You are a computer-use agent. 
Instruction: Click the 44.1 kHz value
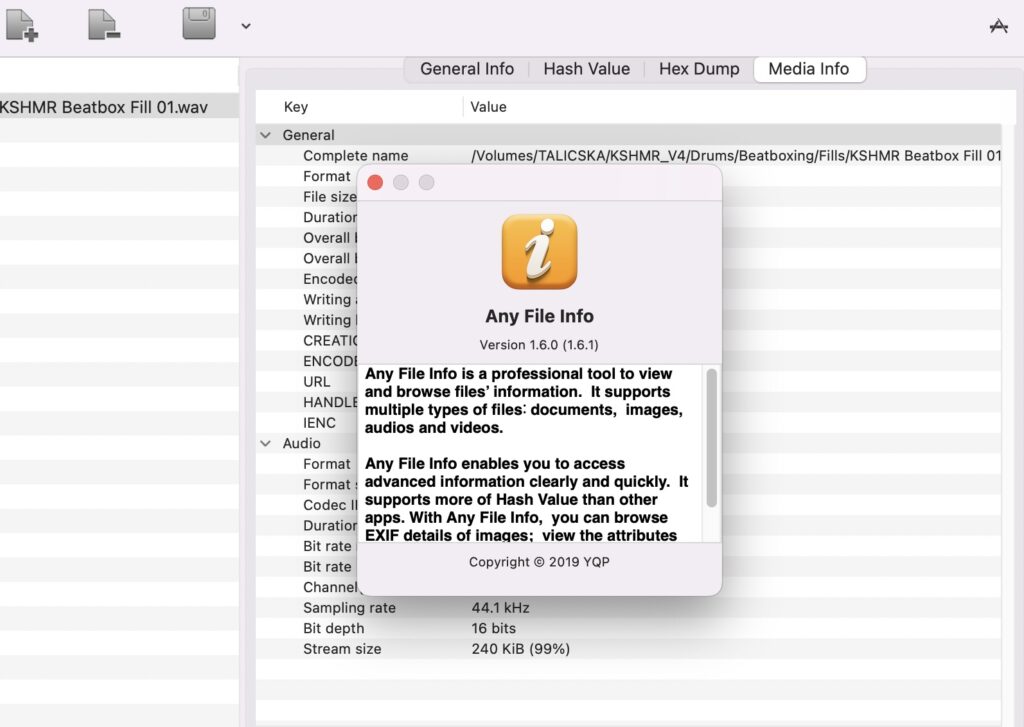(x=500, y=607)
